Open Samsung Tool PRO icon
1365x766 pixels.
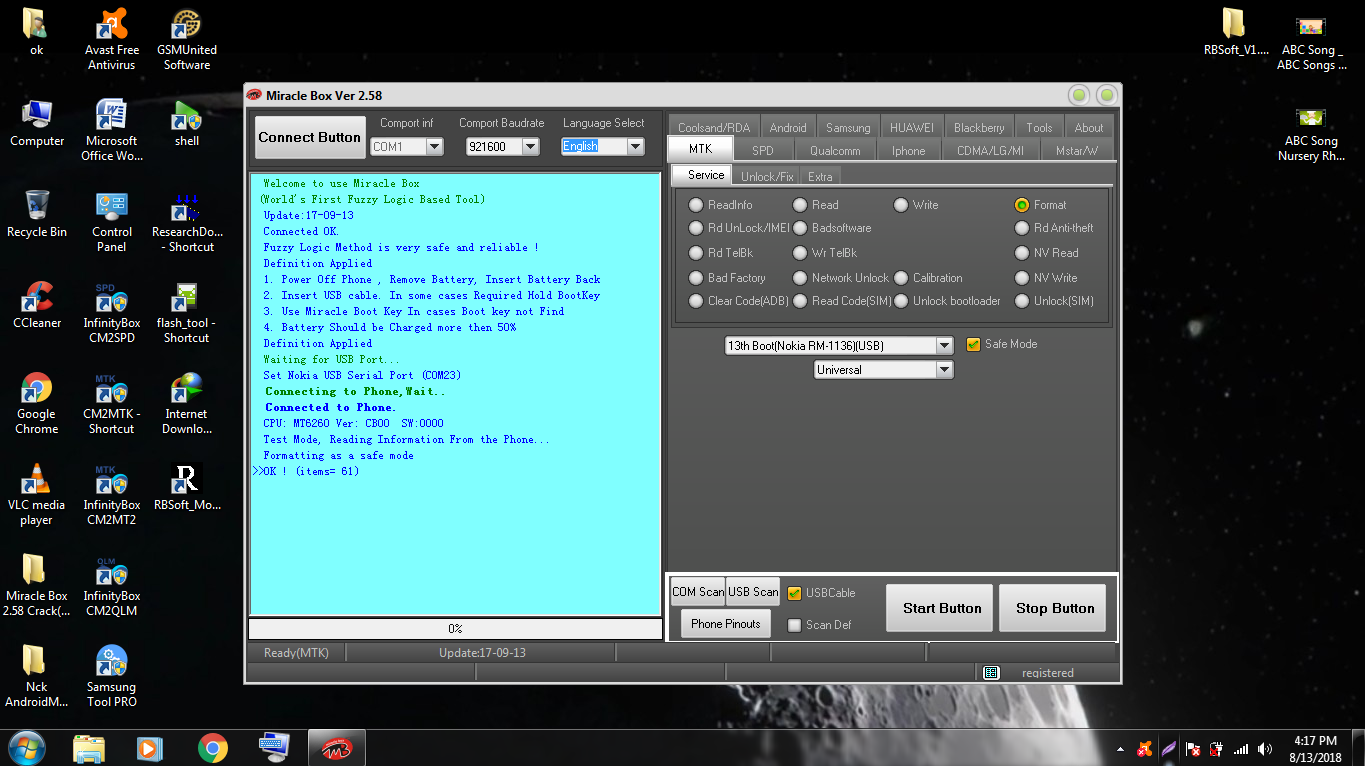coord(111,677)
